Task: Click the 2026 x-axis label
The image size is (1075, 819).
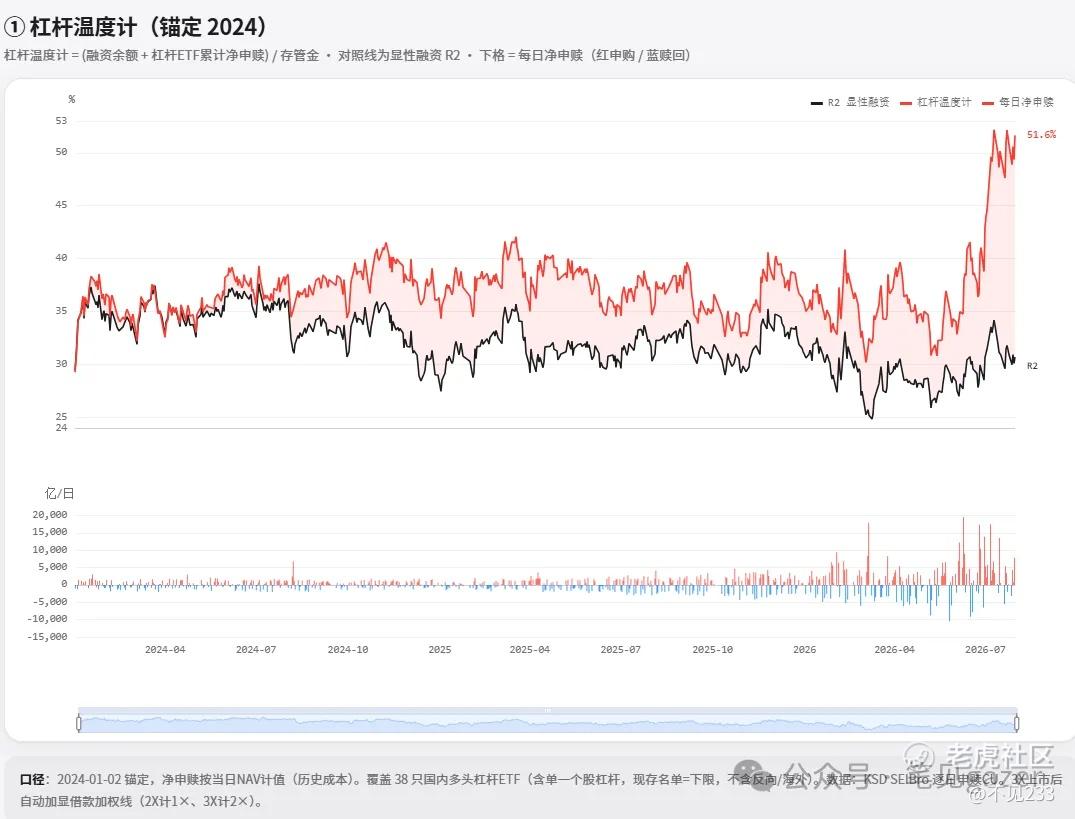Action: tap(804, 649)
